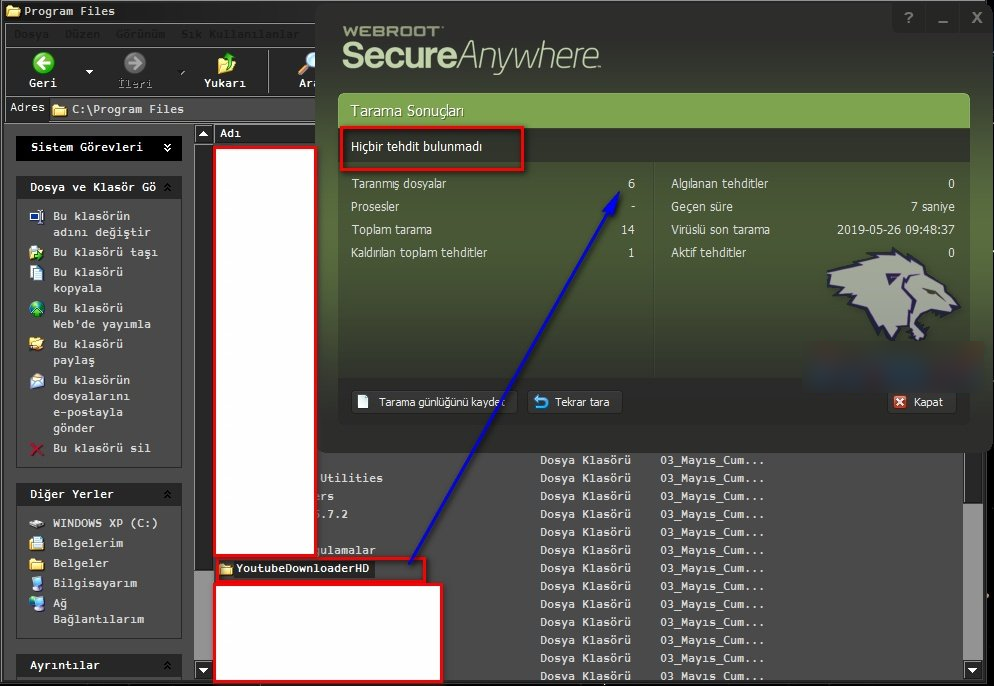The width and height of the screenshot is (994, 686).
Task: Open the Geri history dropdown arrow
Action: tap(89, 72)
